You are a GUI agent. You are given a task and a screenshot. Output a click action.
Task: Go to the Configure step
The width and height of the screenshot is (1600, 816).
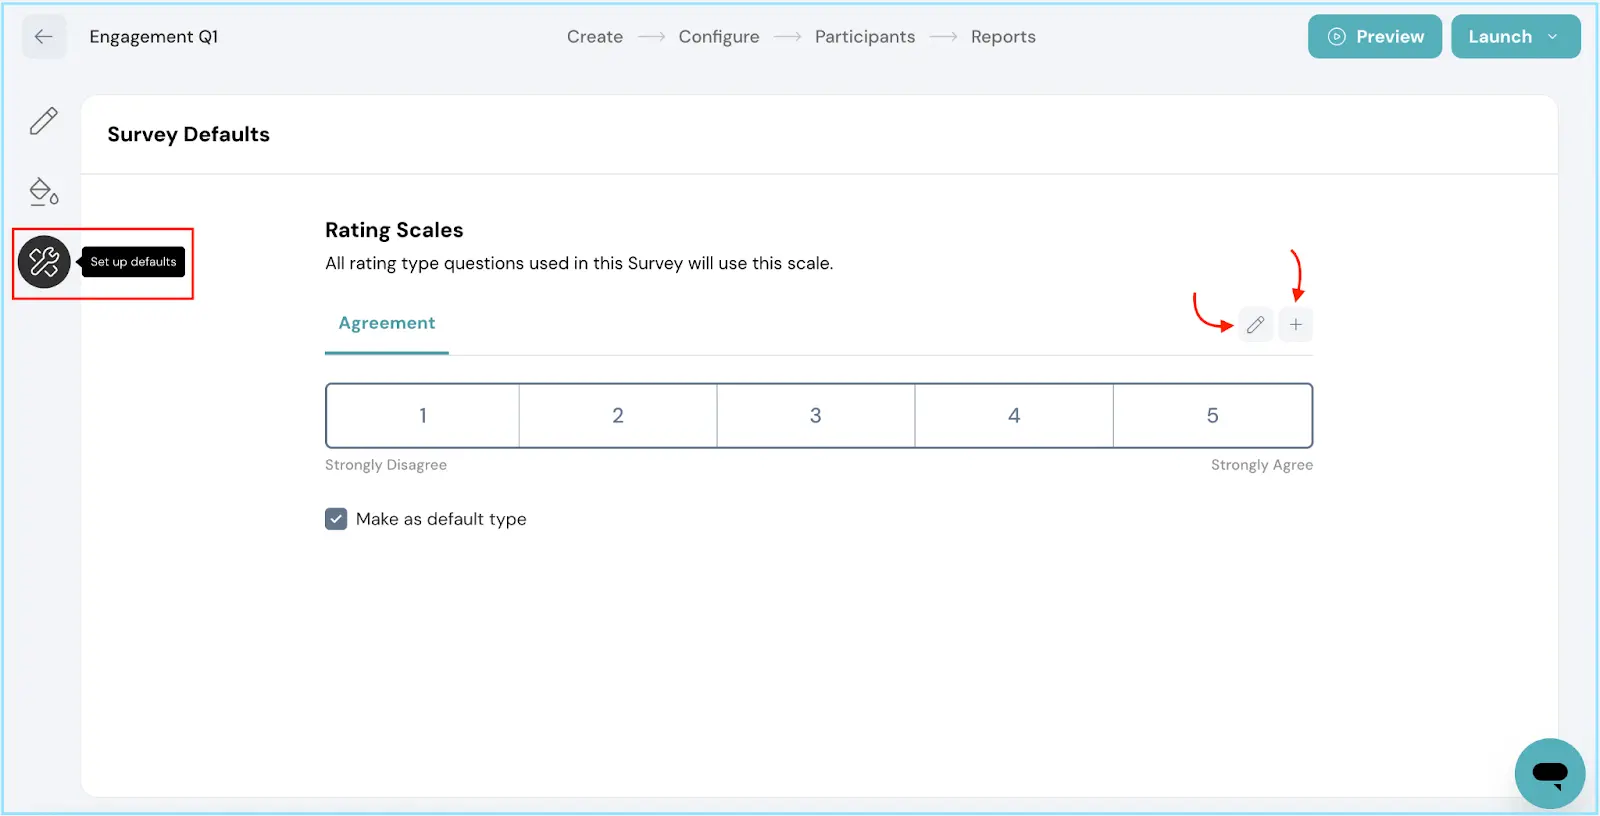point(718,37)
